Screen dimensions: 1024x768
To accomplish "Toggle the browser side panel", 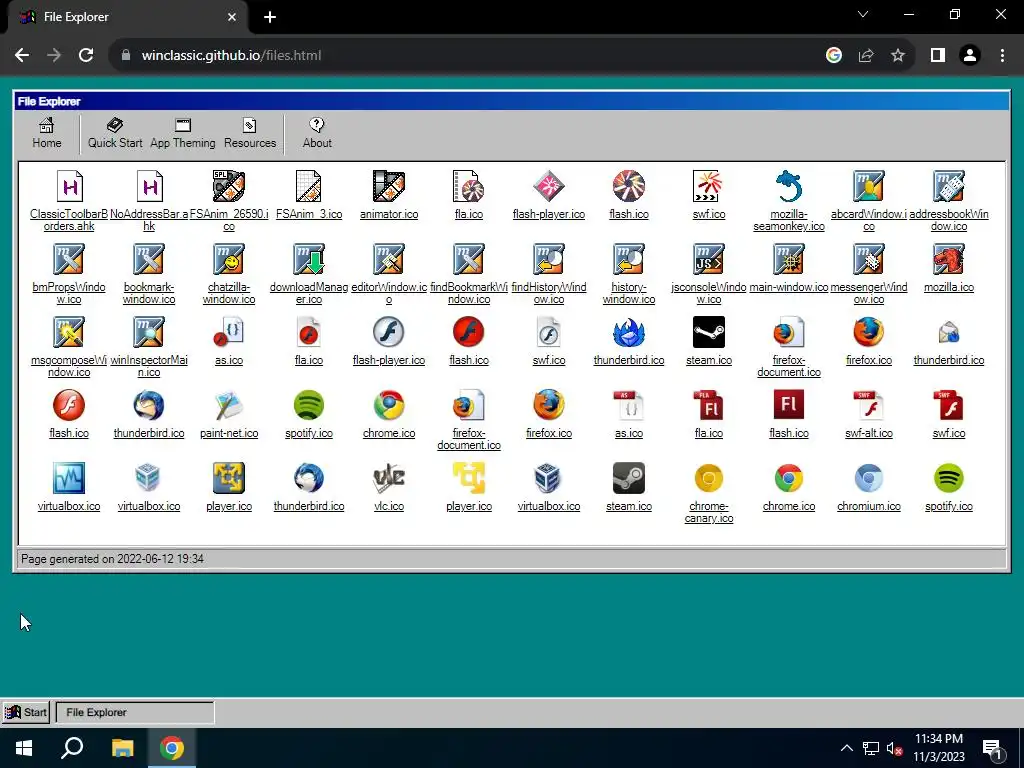I will pos(938,56).
